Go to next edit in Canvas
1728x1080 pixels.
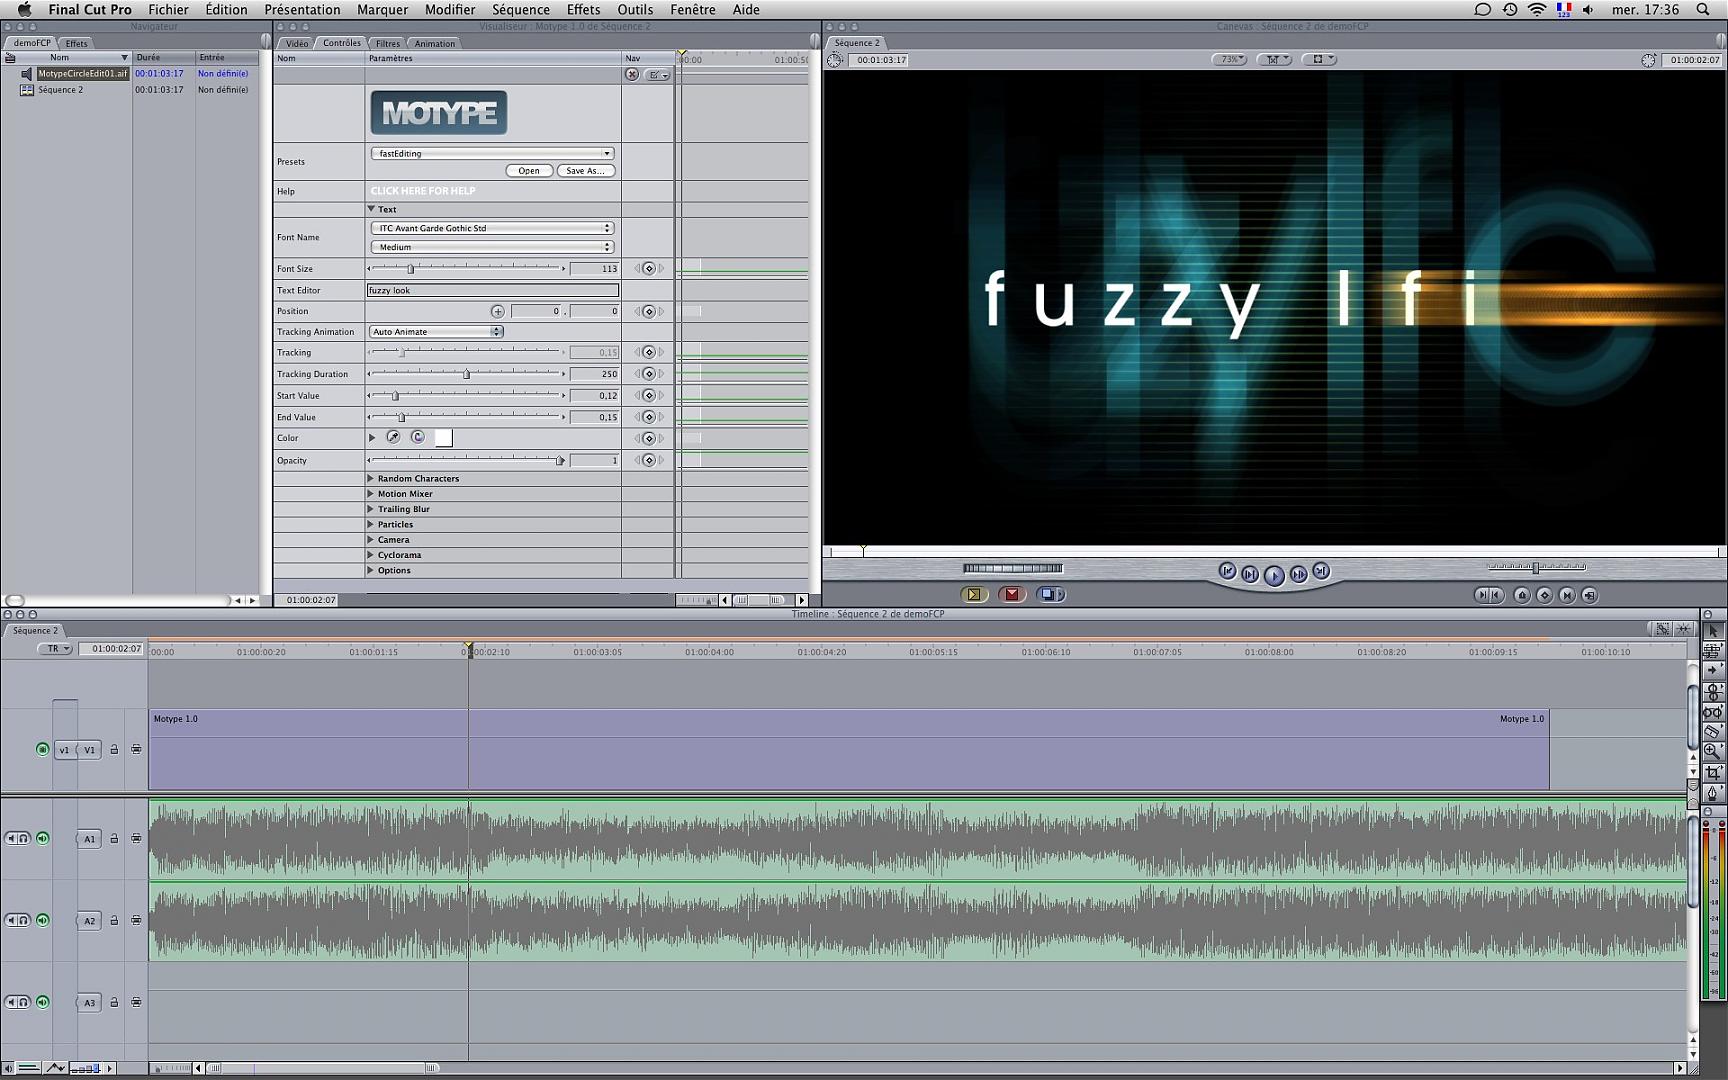pos(1321,571)
